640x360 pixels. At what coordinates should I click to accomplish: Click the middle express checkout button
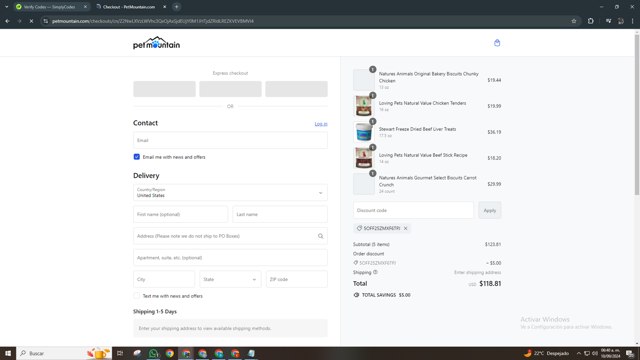pos(230,89)
